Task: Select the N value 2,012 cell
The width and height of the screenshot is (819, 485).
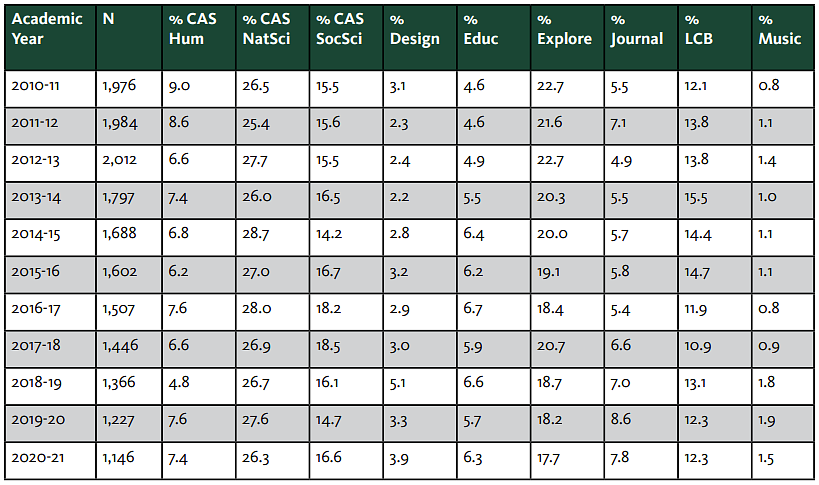Action: pos(128,160)
